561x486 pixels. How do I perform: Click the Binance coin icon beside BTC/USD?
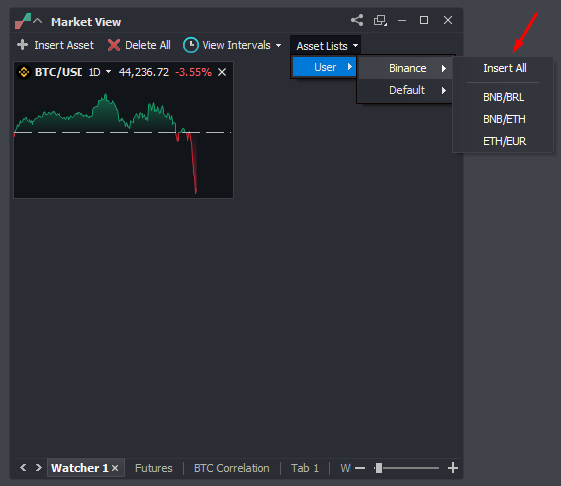[x=24, y=72]
